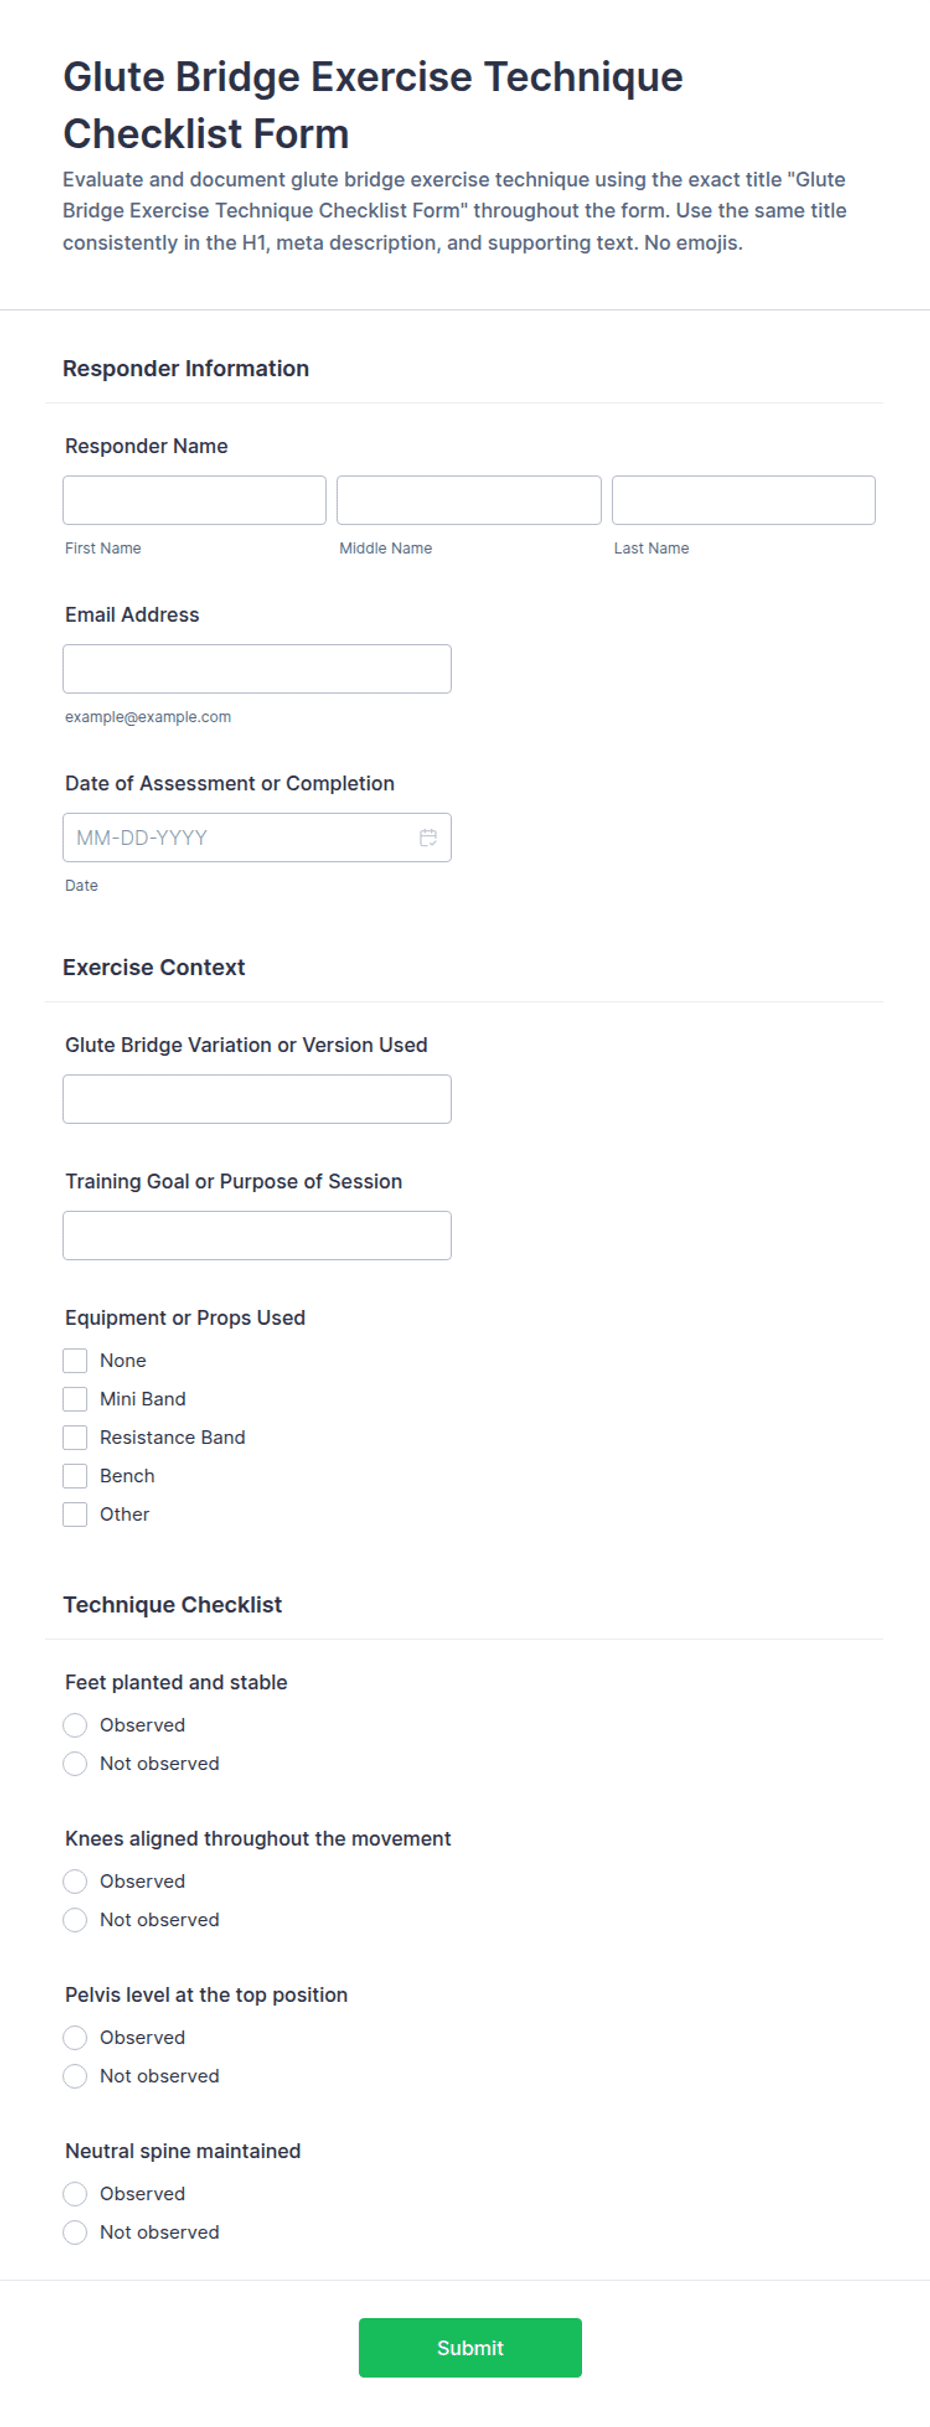Choose Not observed for Pelvis level
This screenshot has width=930, height=2427.
[x=75, y=2075]
